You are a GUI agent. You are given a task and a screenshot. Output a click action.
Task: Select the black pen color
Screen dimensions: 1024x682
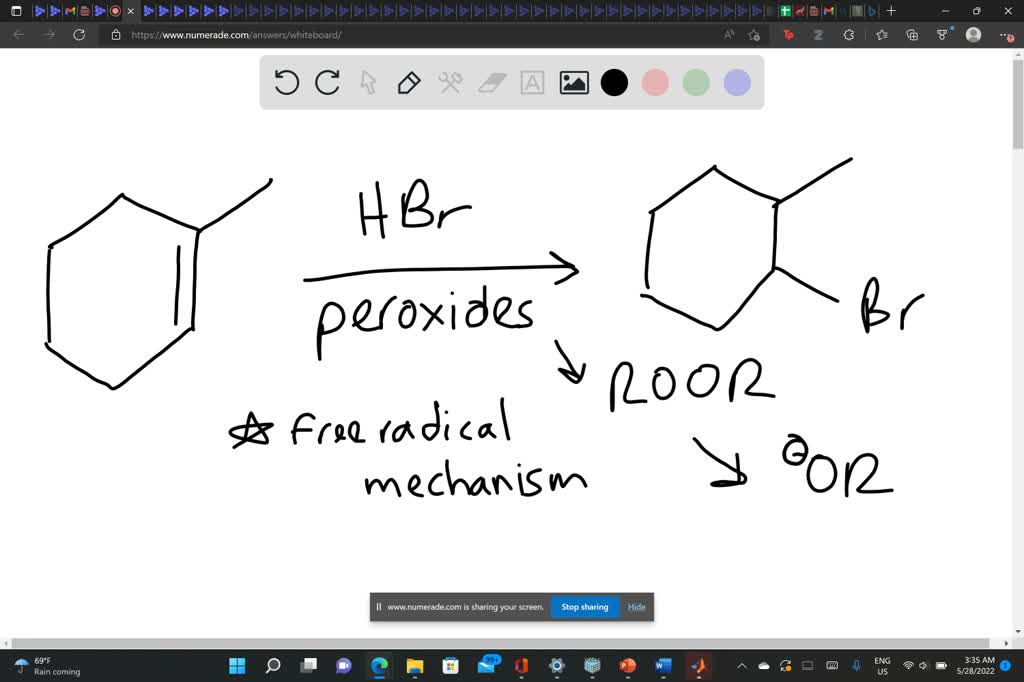click(614, 83)
